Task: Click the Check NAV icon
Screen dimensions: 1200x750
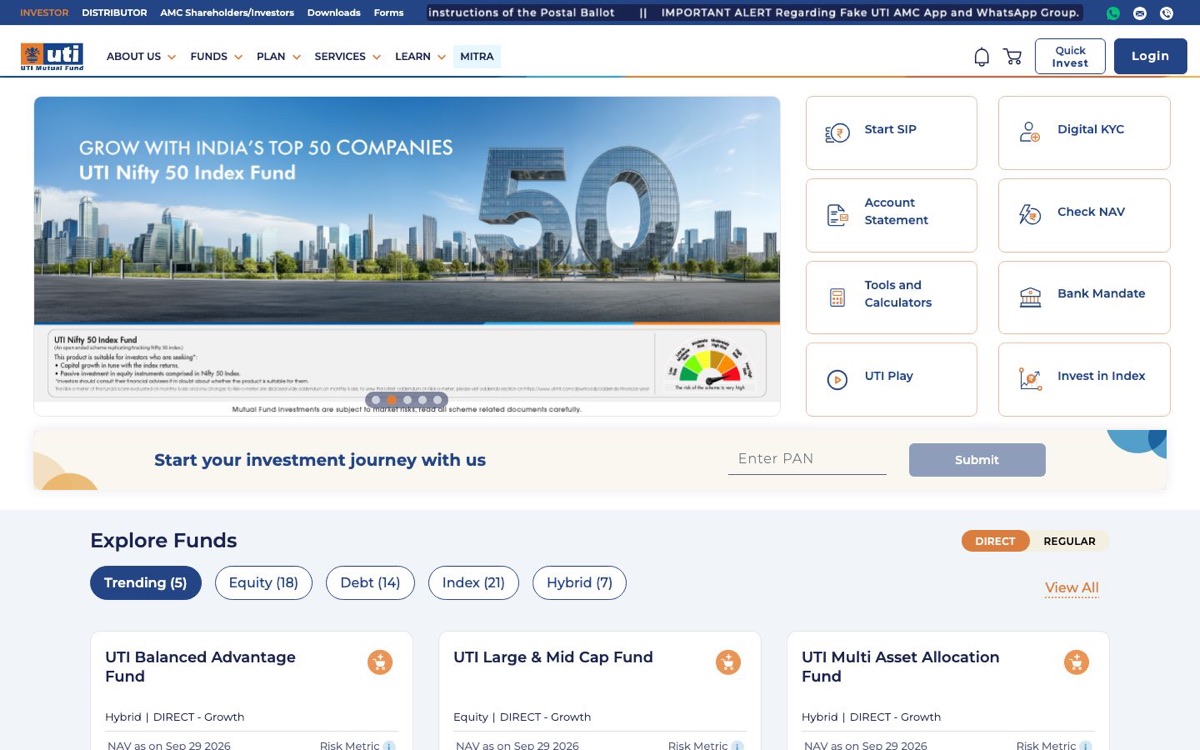Action: (x=1030, y=214)
